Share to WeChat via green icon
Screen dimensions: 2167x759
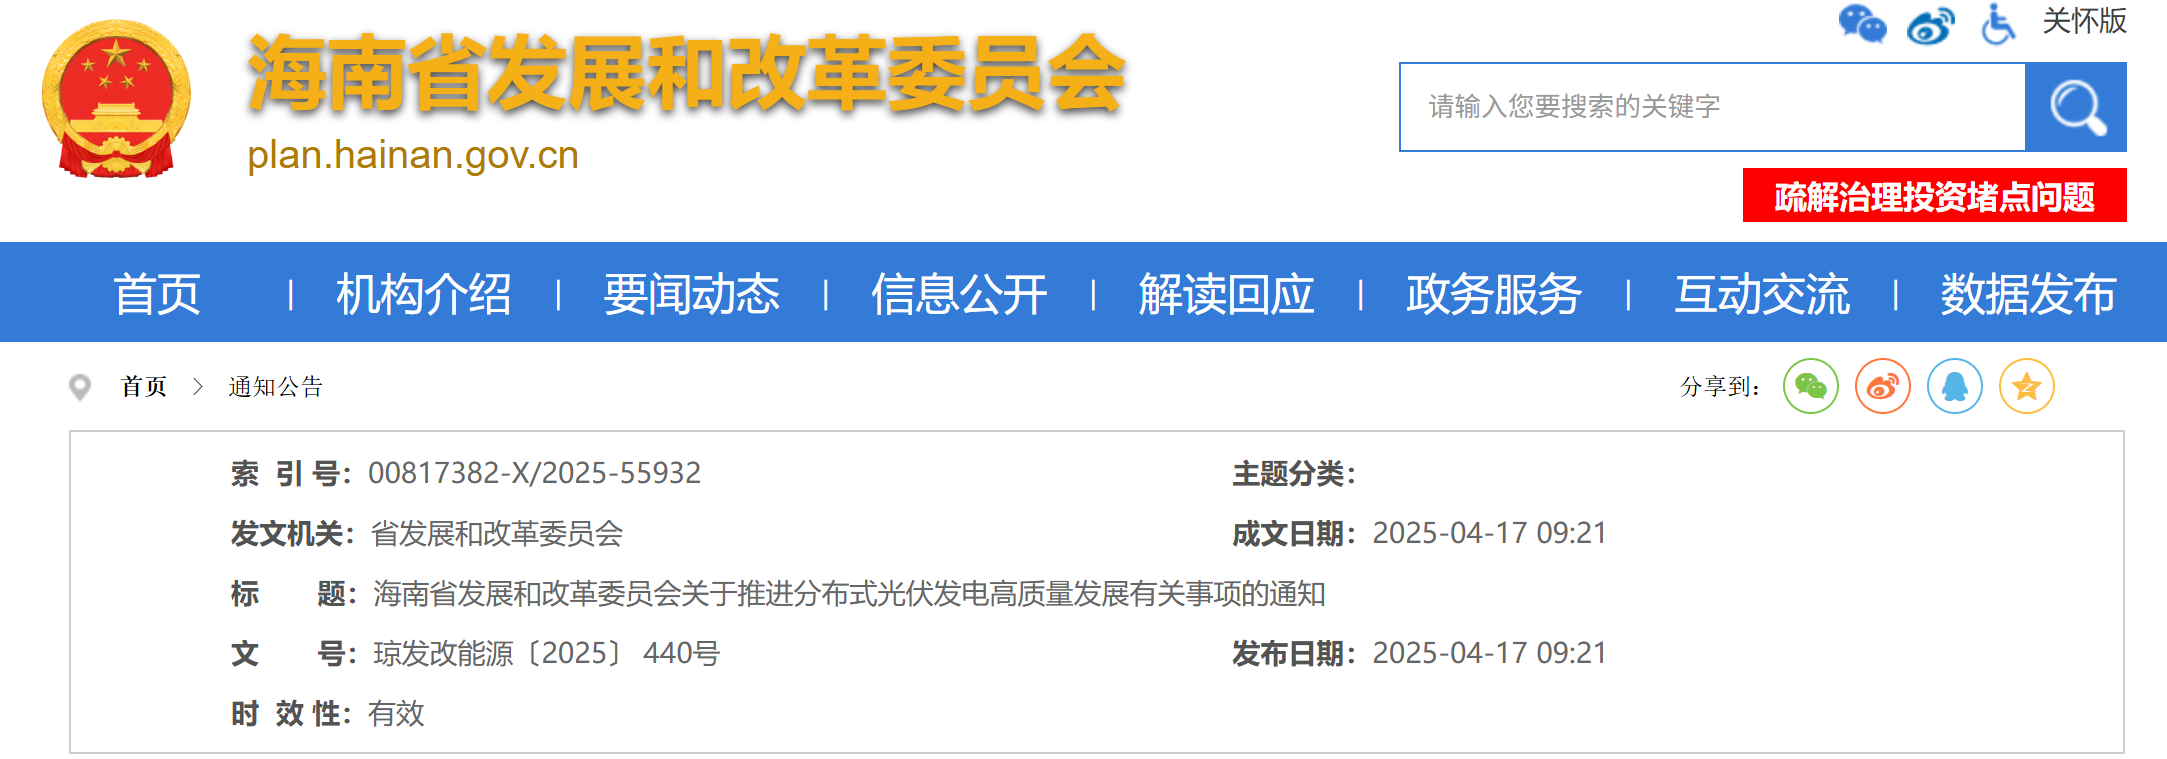1811,386
